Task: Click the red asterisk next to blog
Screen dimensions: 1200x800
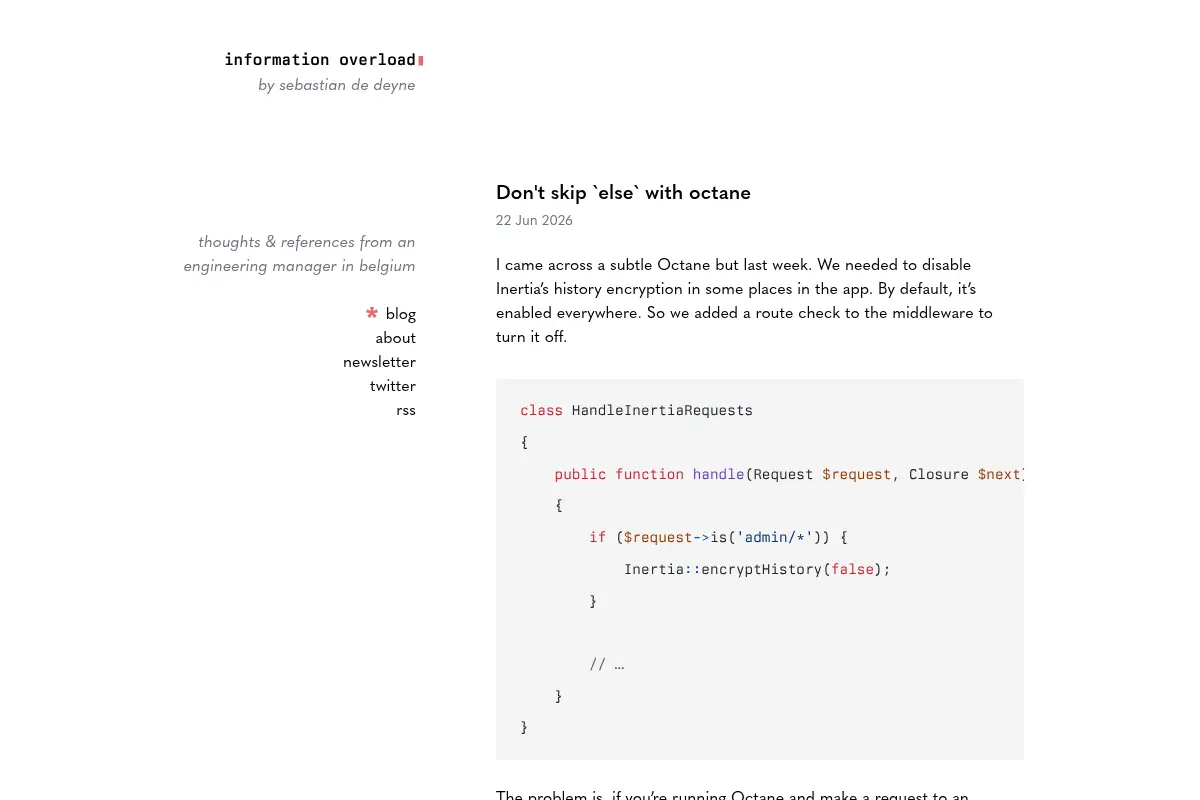Action: pyautogui.click(x=372, y=313)
